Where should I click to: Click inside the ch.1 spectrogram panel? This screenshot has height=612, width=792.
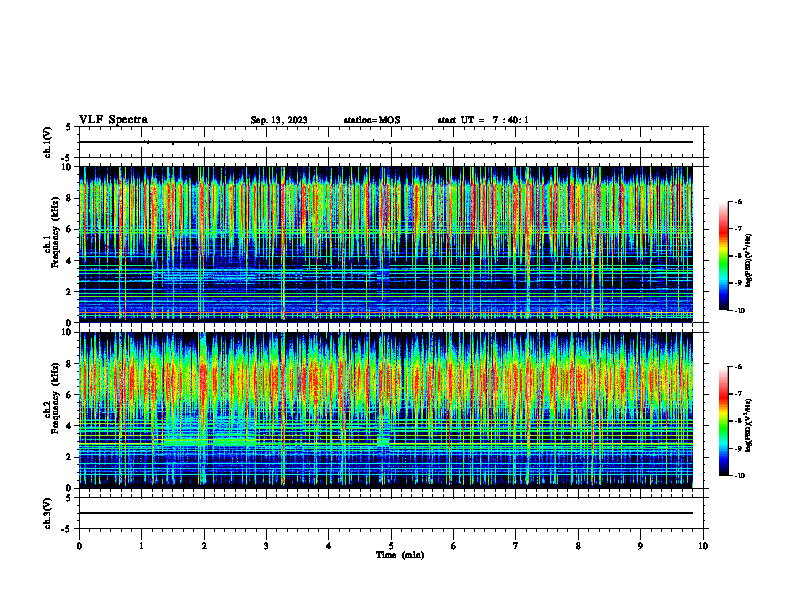[x=386, y=244]
